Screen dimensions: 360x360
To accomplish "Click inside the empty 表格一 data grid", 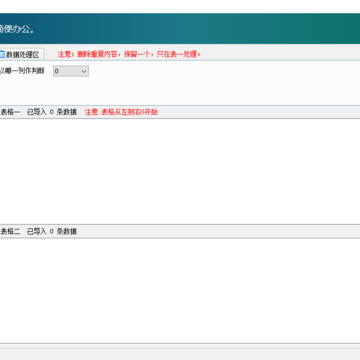I will pyautogui.click(x=180, y=171).
